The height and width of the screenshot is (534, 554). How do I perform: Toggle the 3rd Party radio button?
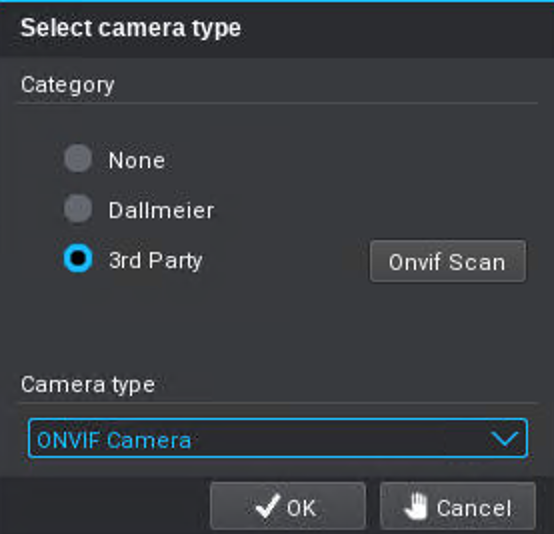(78, 258)
